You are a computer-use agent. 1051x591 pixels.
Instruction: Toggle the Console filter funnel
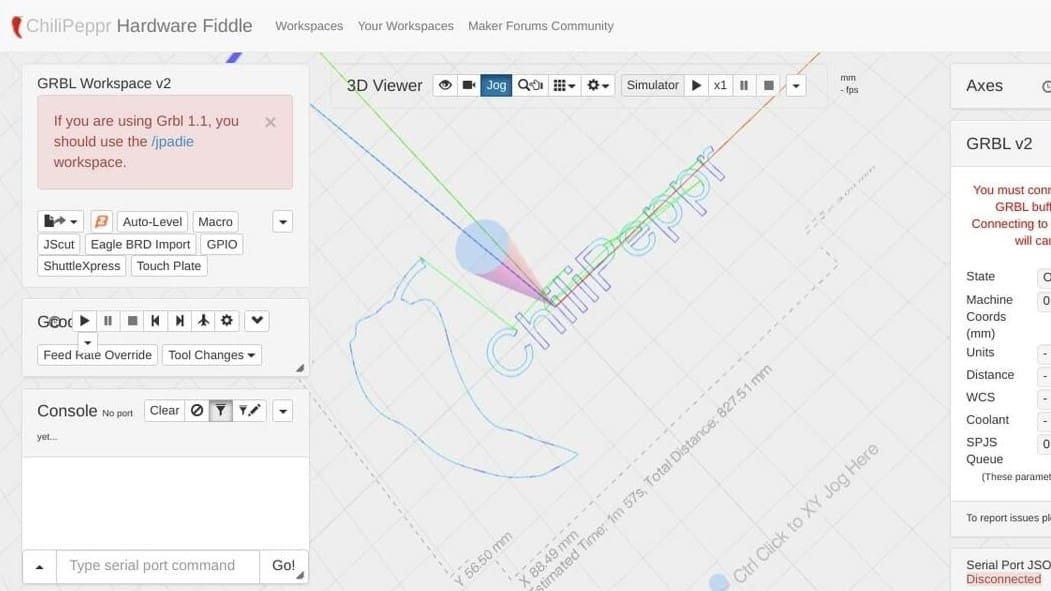221,411
